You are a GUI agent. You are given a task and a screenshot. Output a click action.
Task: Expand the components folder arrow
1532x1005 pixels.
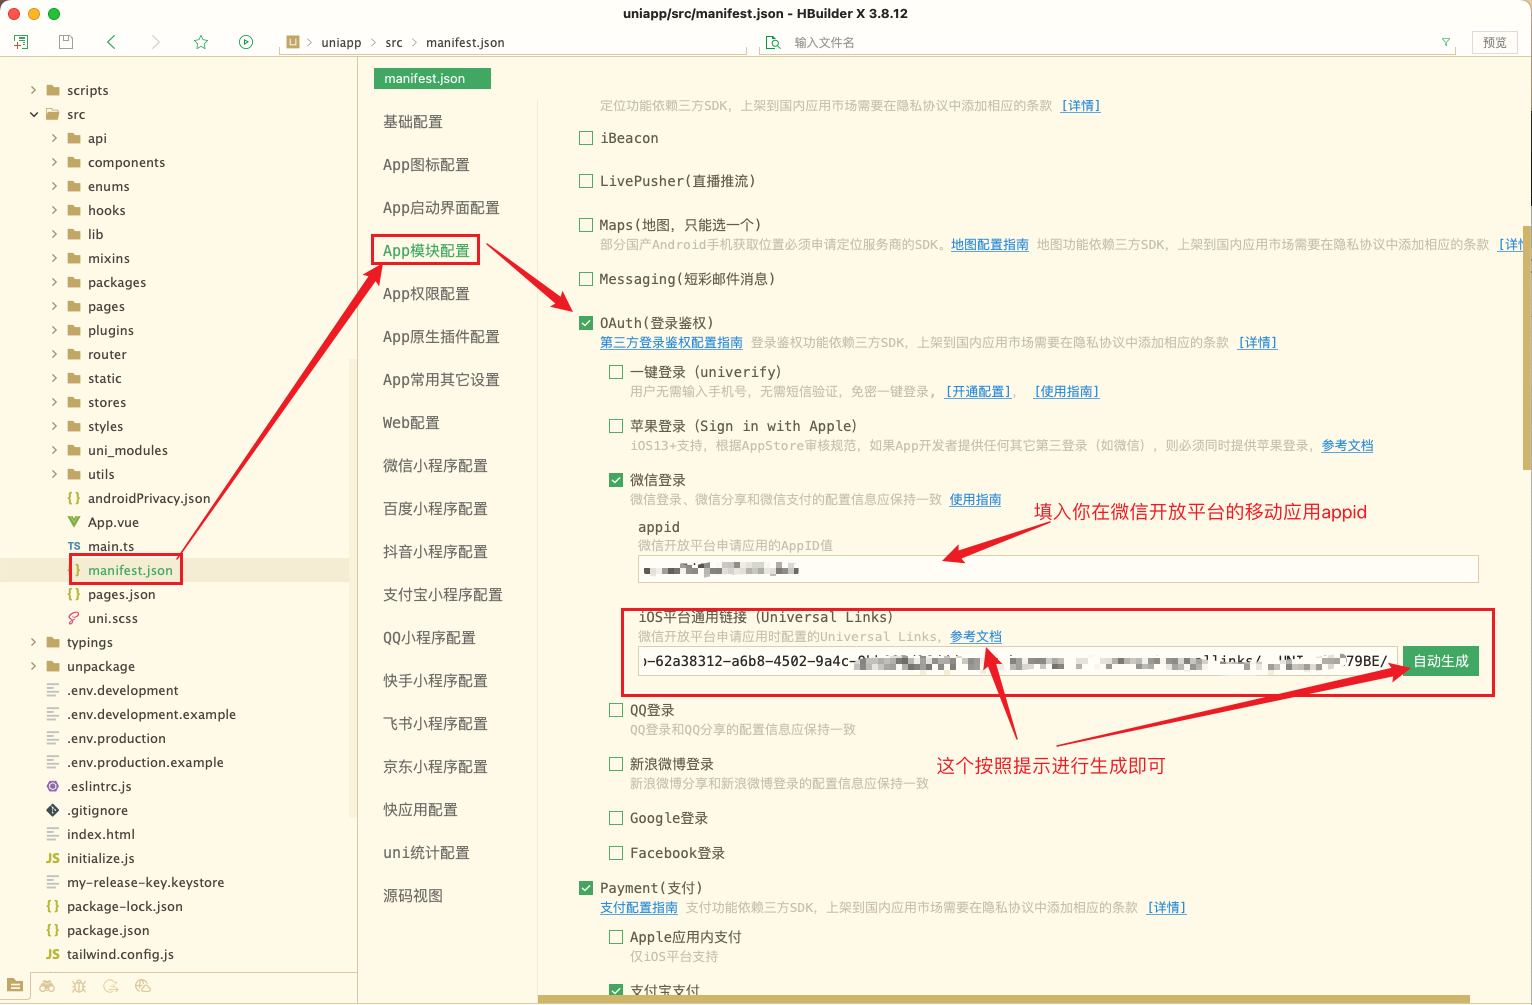(54, 162)
